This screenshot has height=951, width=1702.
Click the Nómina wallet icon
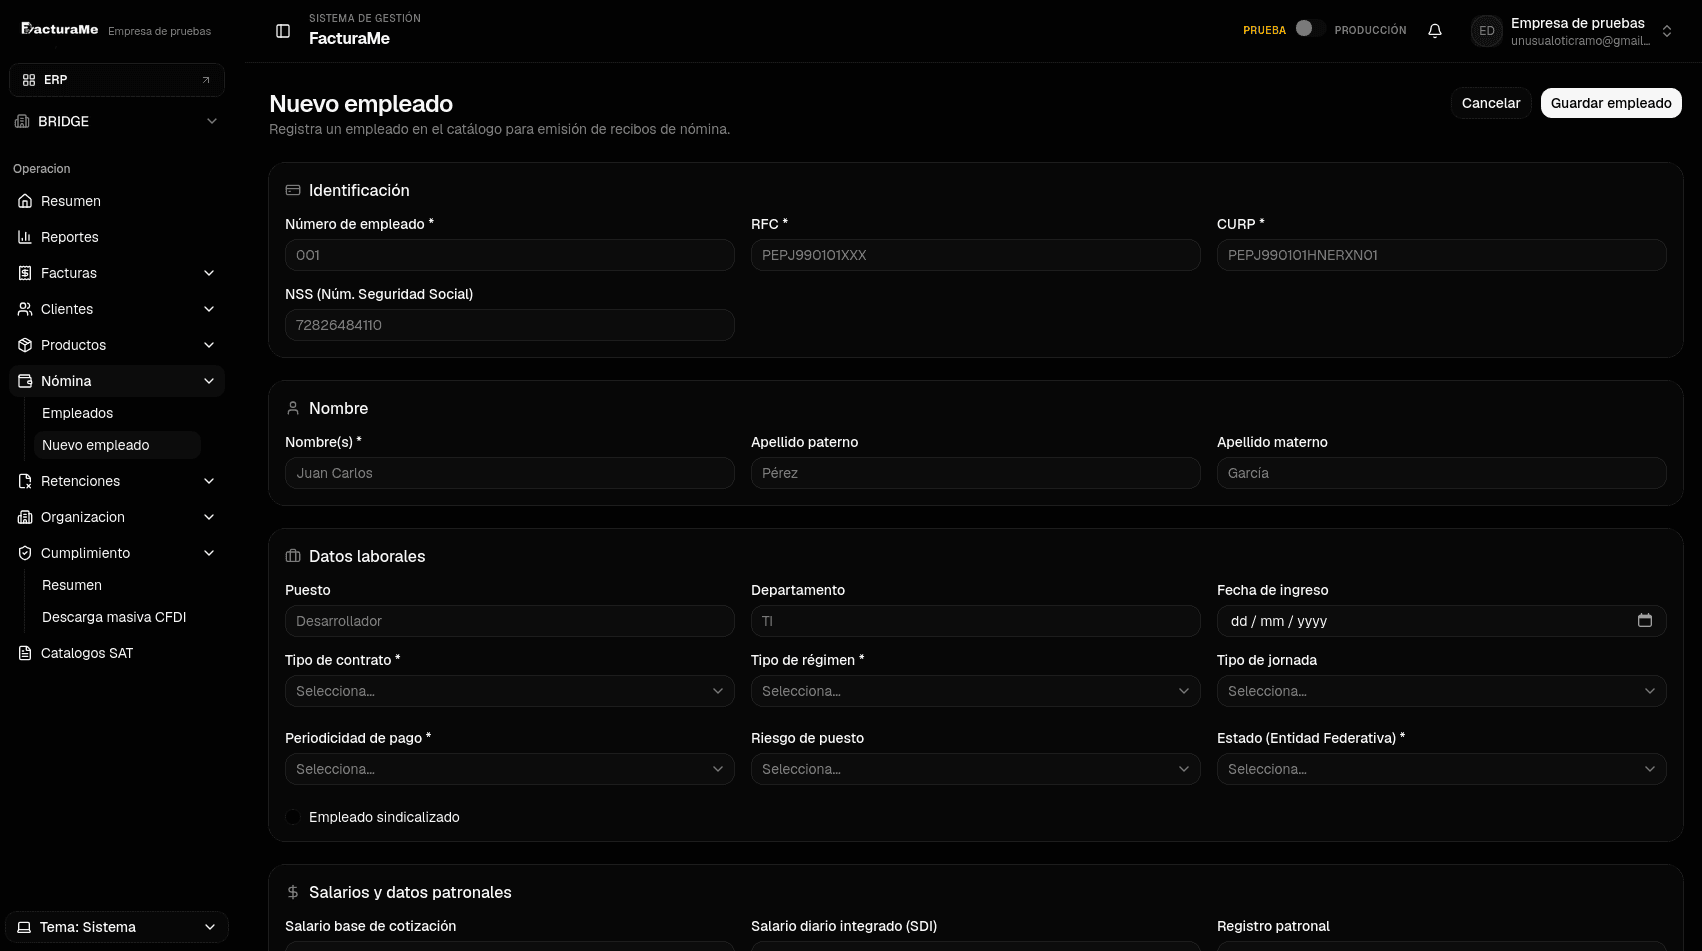pos(25,381)
